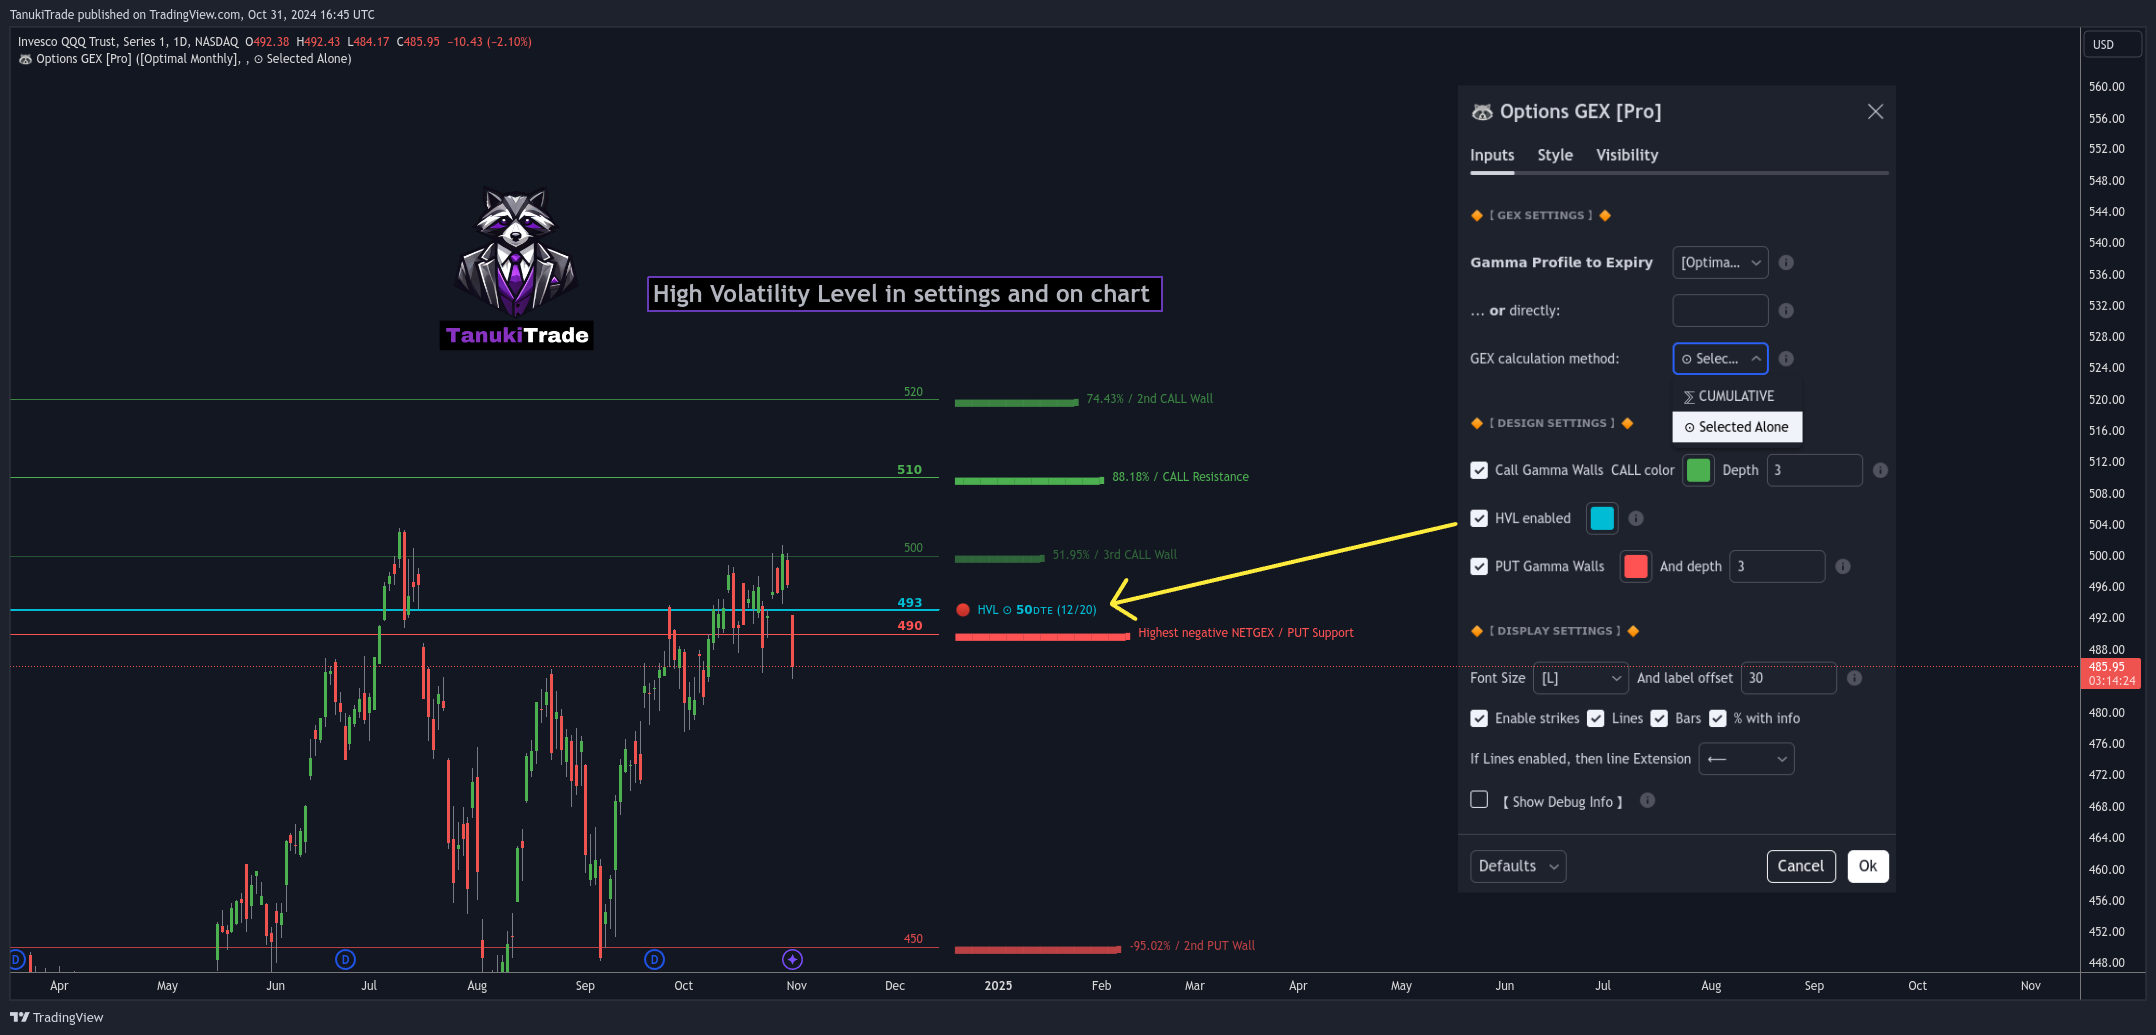Screen dimensions: 2156x1035
Task: Open the green CALL color swatch
Action: tap(1698, 470)
